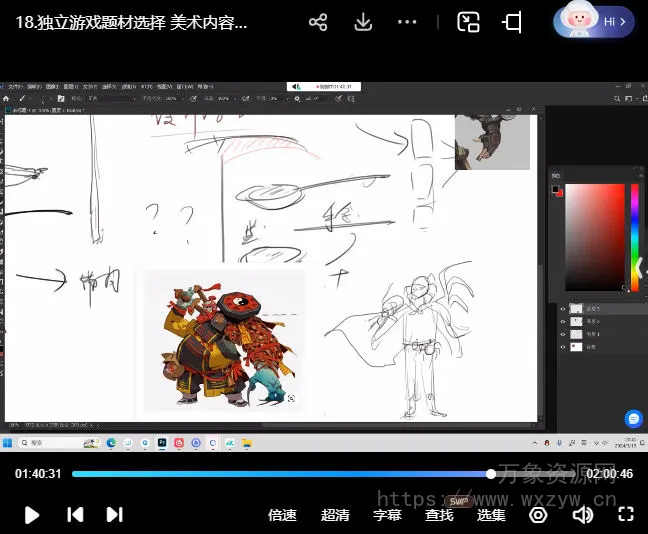The width and height of the screenshot is (648, 534).
Task: Skip to the previous video
Action: click(75, 515)
